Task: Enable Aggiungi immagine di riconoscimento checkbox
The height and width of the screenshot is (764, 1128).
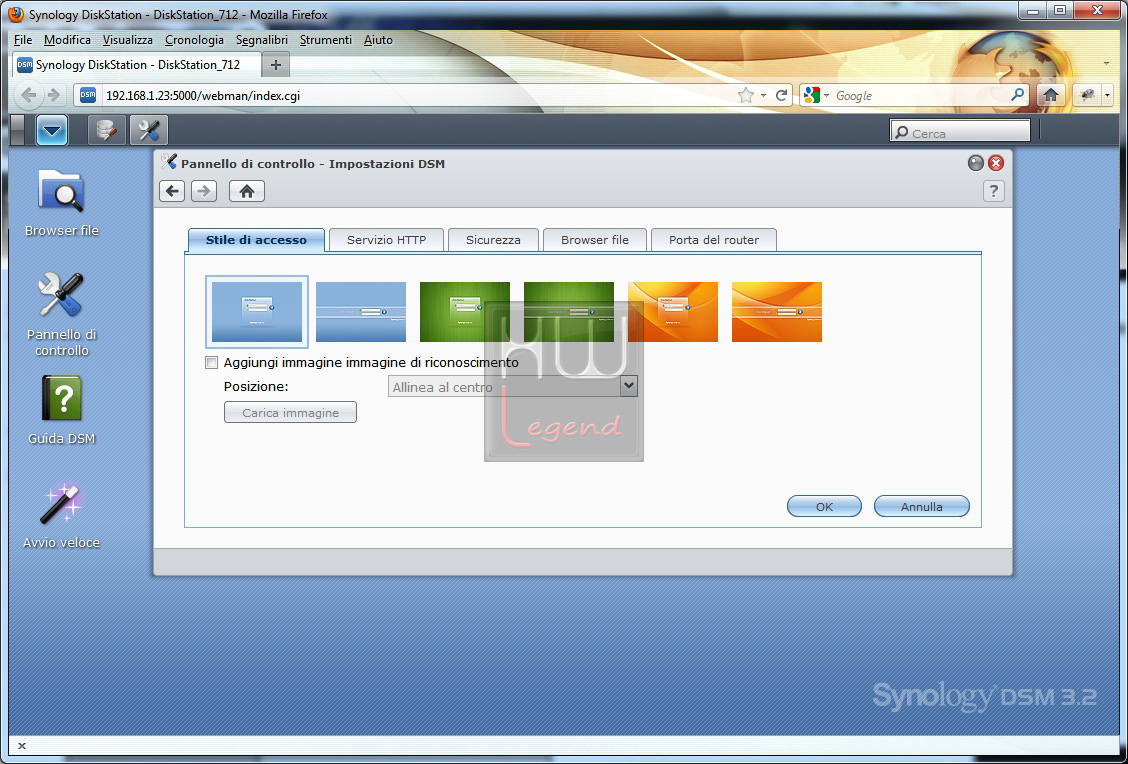Action: 212,363
